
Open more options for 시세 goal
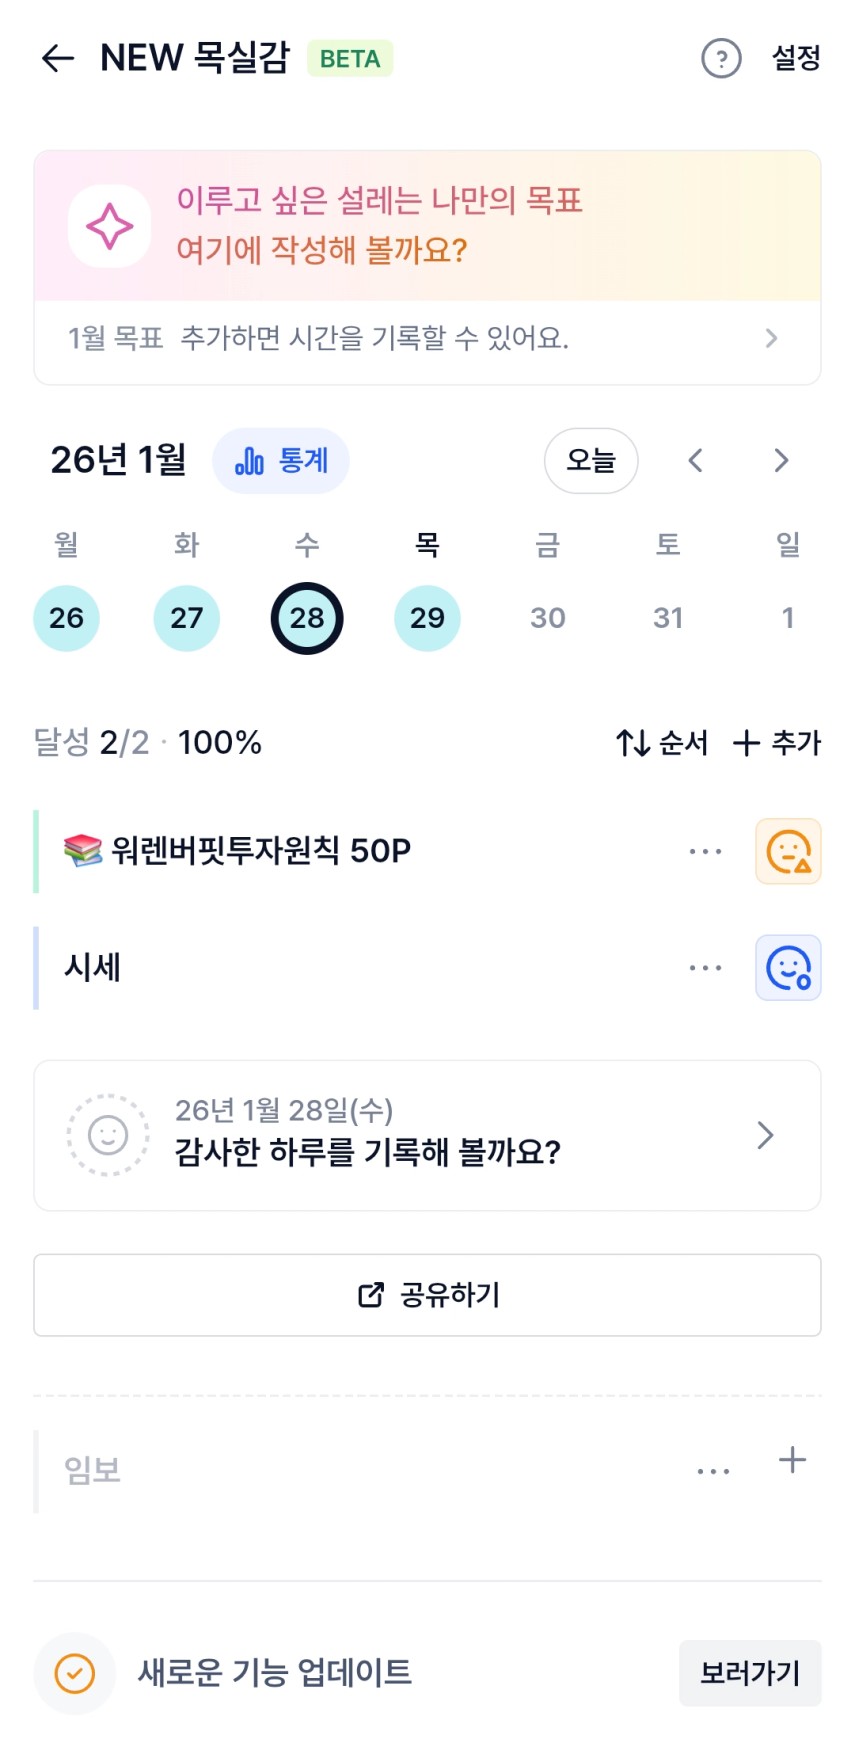pyautogui.click(x=705, y=968)
